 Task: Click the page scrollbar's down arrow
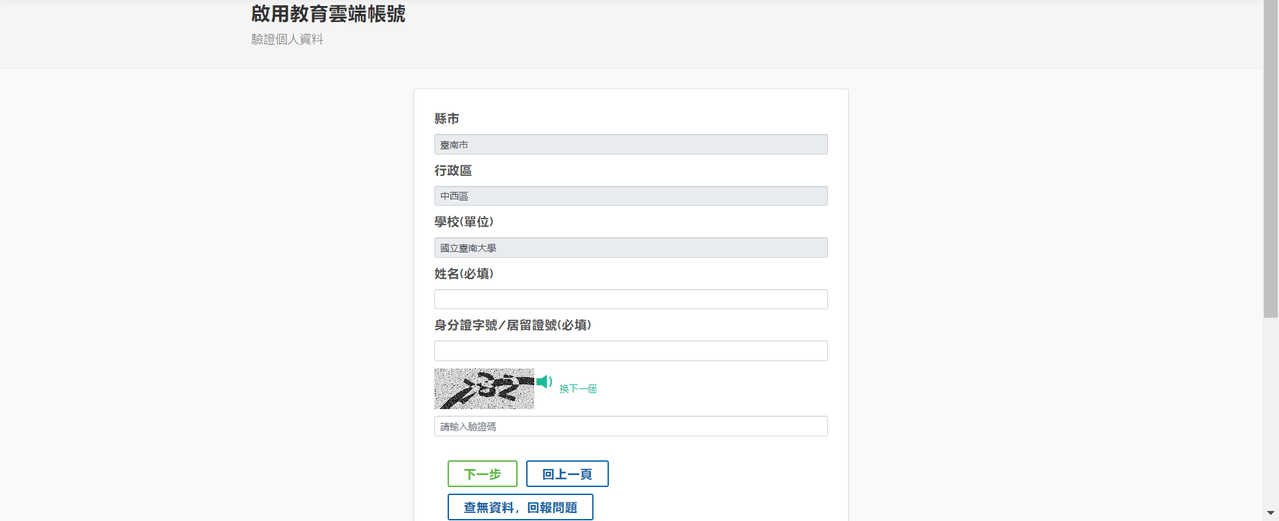(1271, 513)
